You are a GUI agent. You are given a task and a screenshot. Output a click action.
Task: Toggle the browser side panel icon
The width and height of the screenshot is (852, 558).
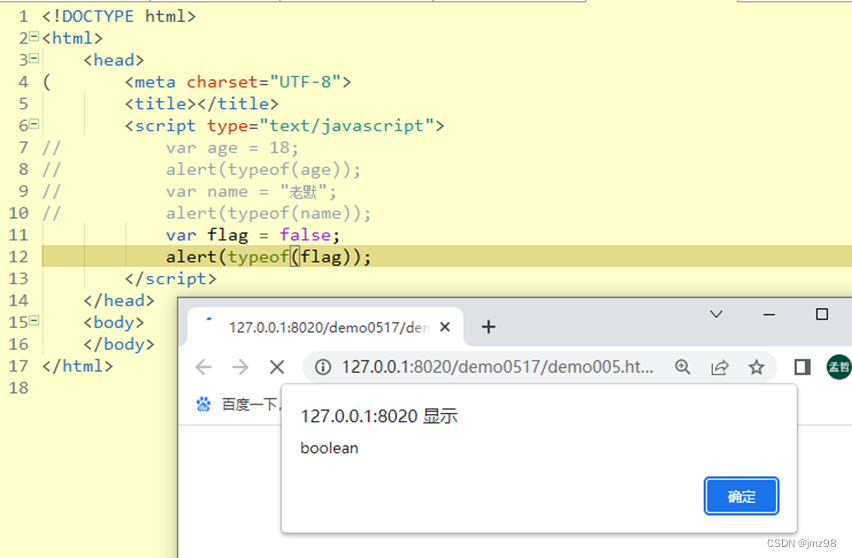(802, 367)
